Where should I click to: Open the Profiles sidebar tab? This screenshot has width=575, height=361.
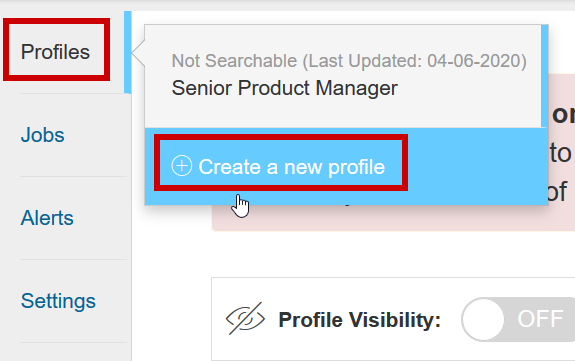pyautogui.click(x=55, y=52)
